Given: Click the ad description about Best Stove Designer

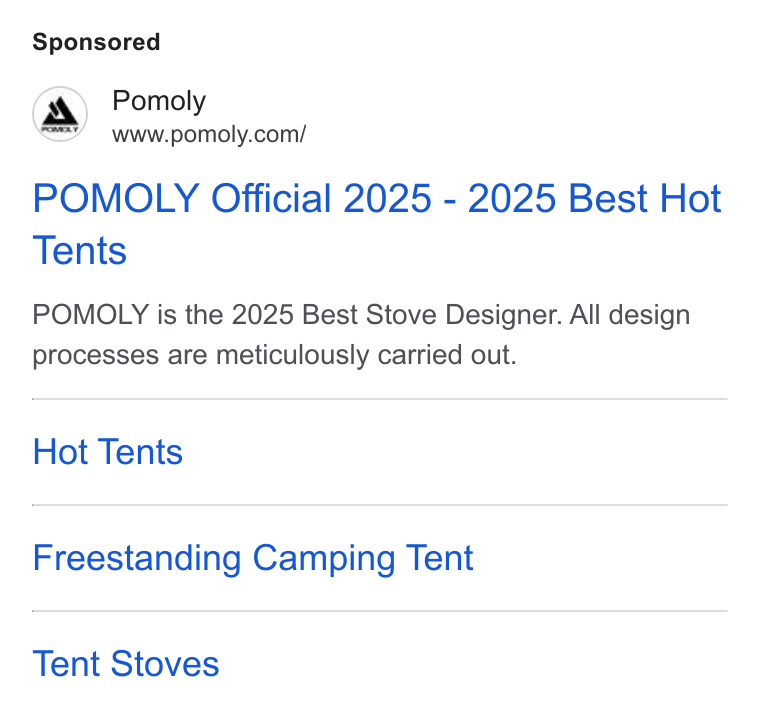Looking at the screenshot, I should [x=361, y=334].
